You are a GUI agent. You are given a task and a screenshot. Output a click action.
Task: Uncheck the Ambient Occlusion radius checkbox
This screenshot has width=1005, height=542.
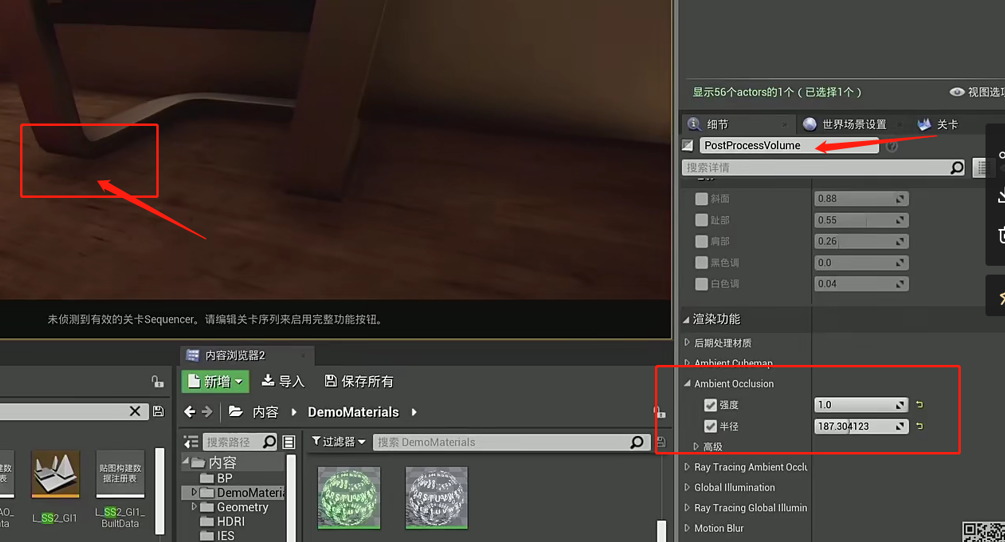[x=710, y=426]
